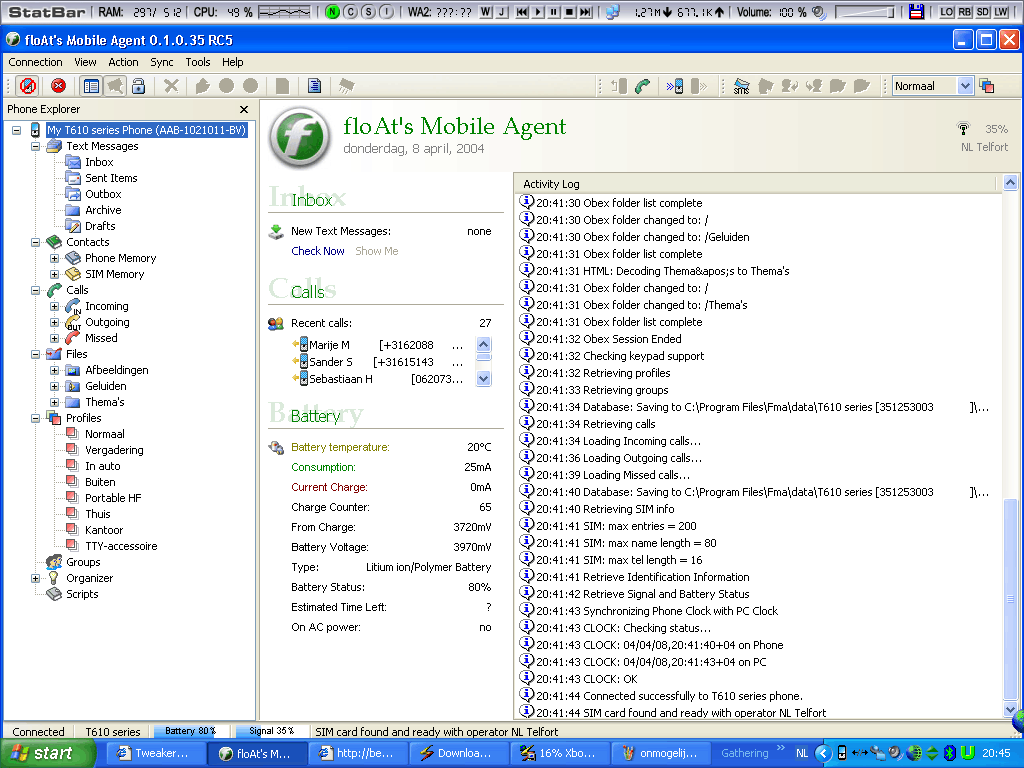Collapse the Text Messages tree node

click(x=35, y=146)
